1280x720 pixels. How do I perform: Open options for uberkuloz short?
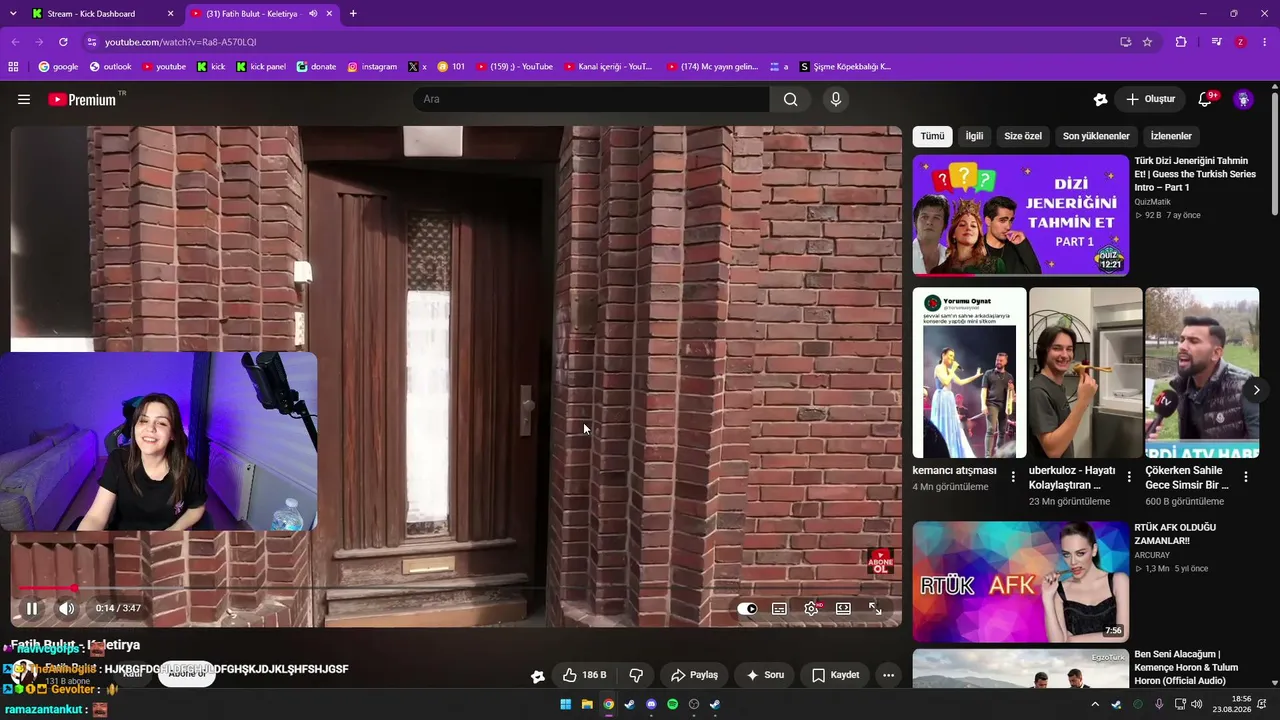[x=1129, y=477]
